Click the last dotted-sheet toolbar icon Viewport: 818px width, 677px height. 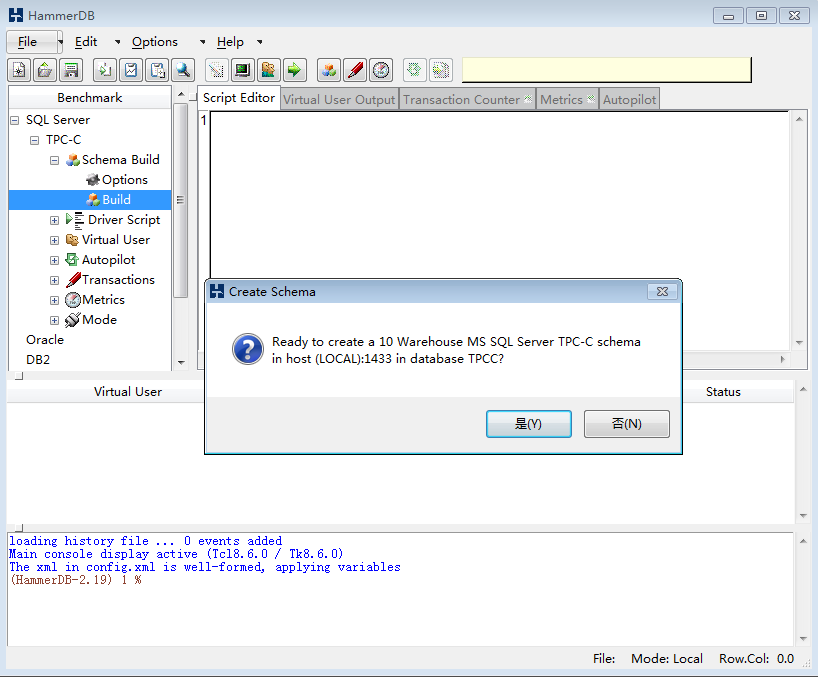[441, 70]
